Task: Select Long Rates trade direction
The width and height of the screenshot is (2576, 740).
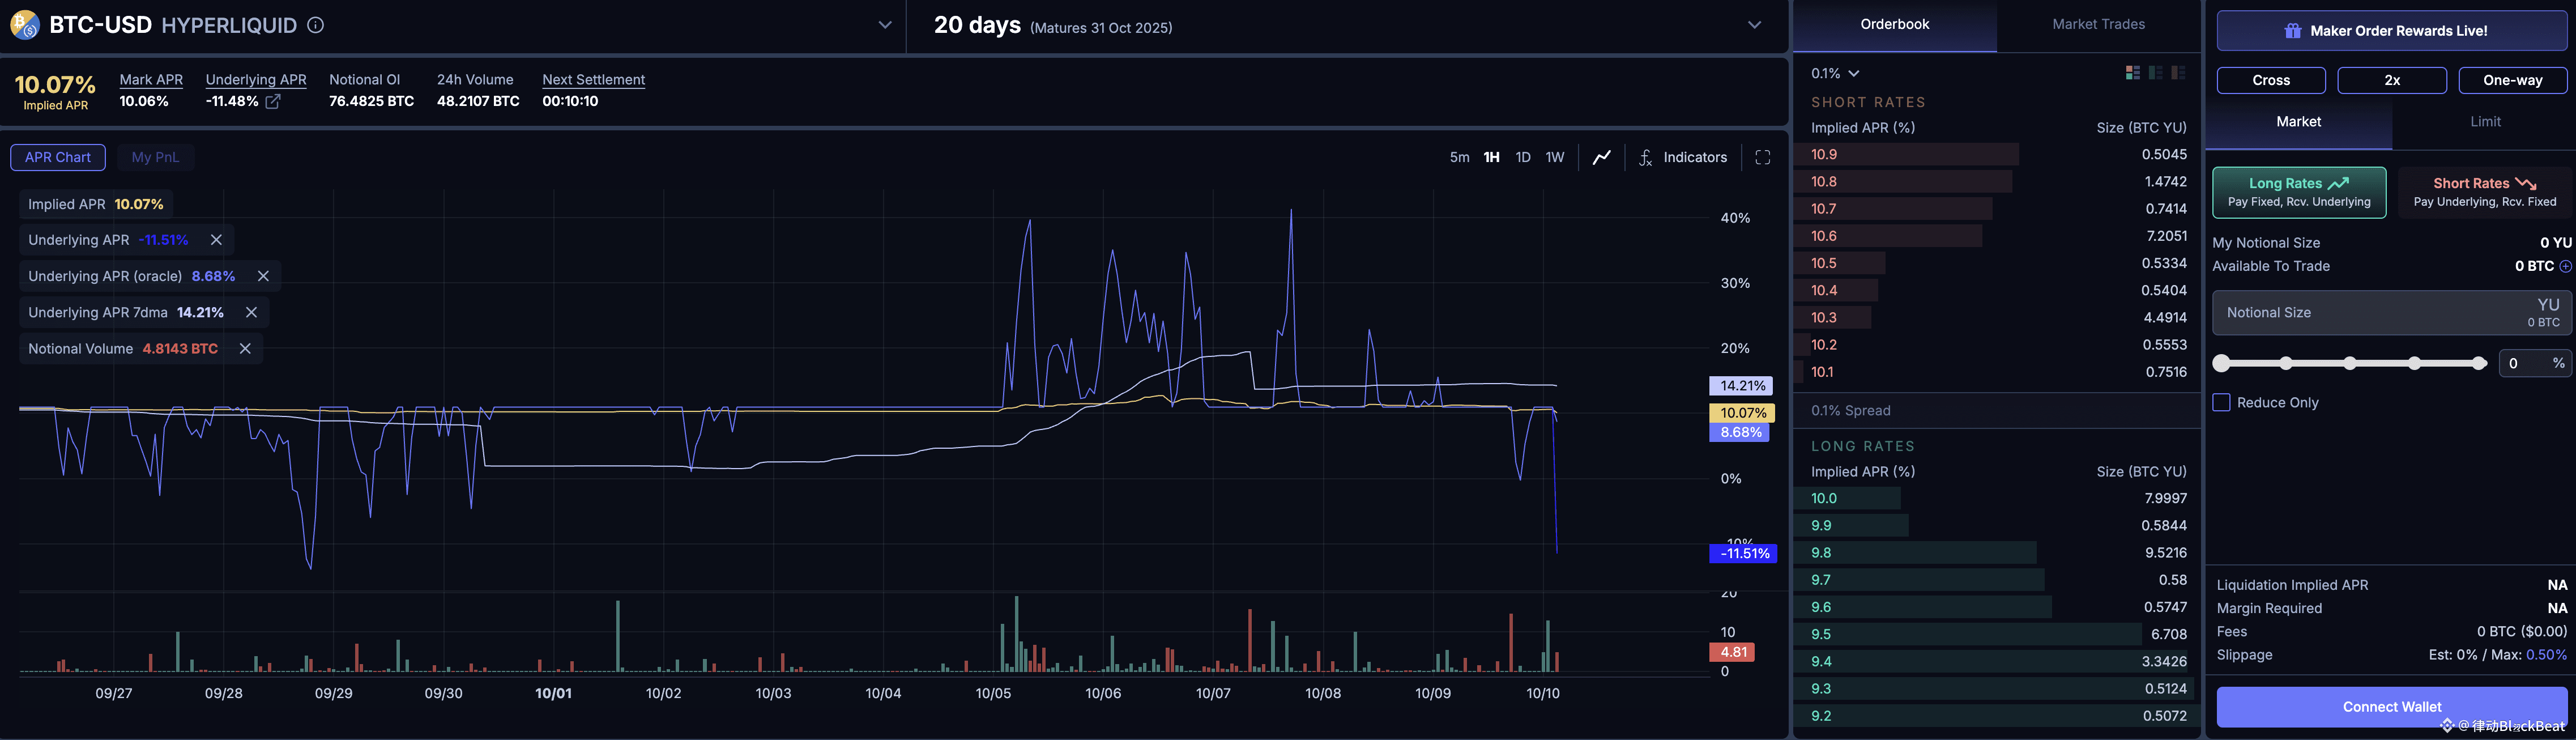Action: click(2298, 192)
